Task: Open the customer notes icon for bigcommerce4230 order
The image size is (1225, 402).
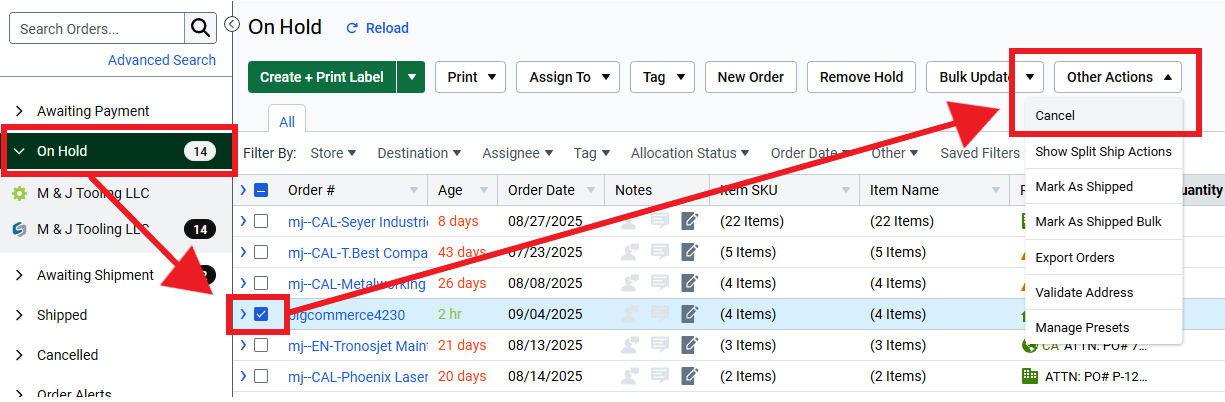Action: [660, 314]
